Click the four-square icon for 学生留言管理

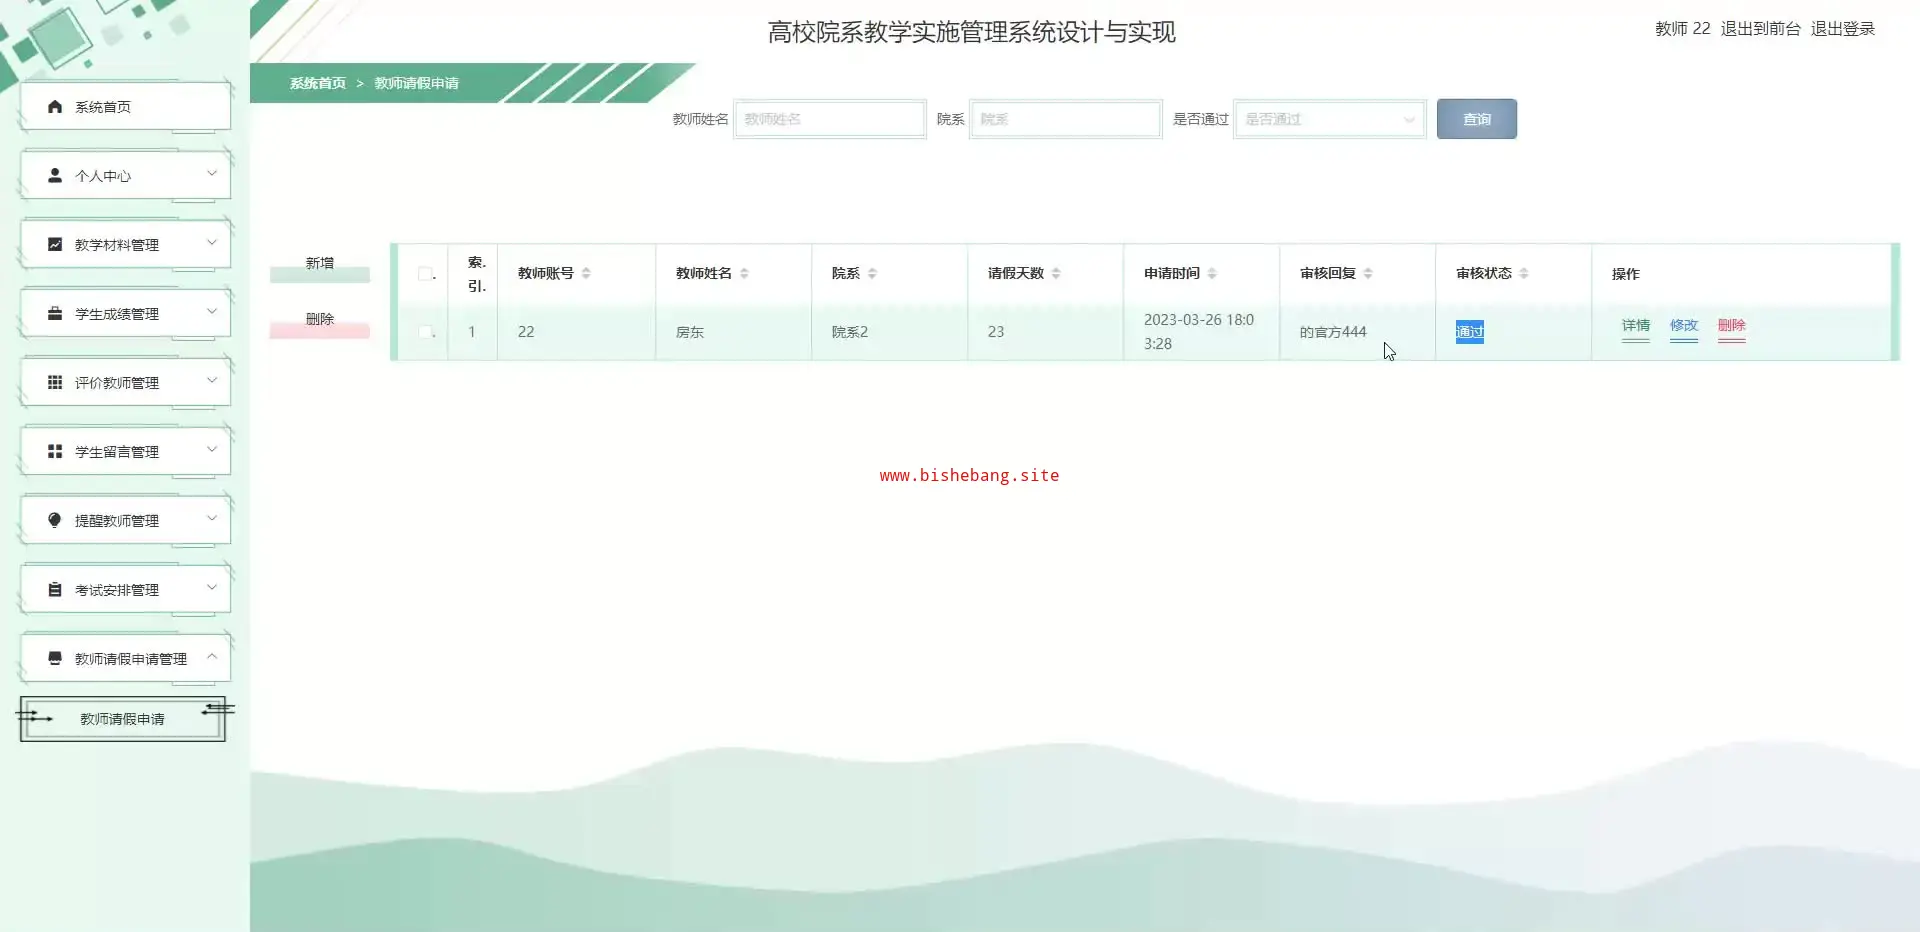click(x=55, y=451)
